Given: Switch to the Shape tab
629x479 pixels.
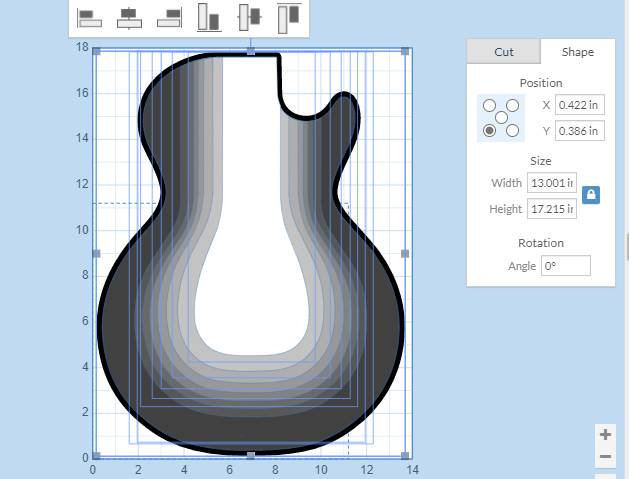Looking at the screenshot, I should click(577, 52).
